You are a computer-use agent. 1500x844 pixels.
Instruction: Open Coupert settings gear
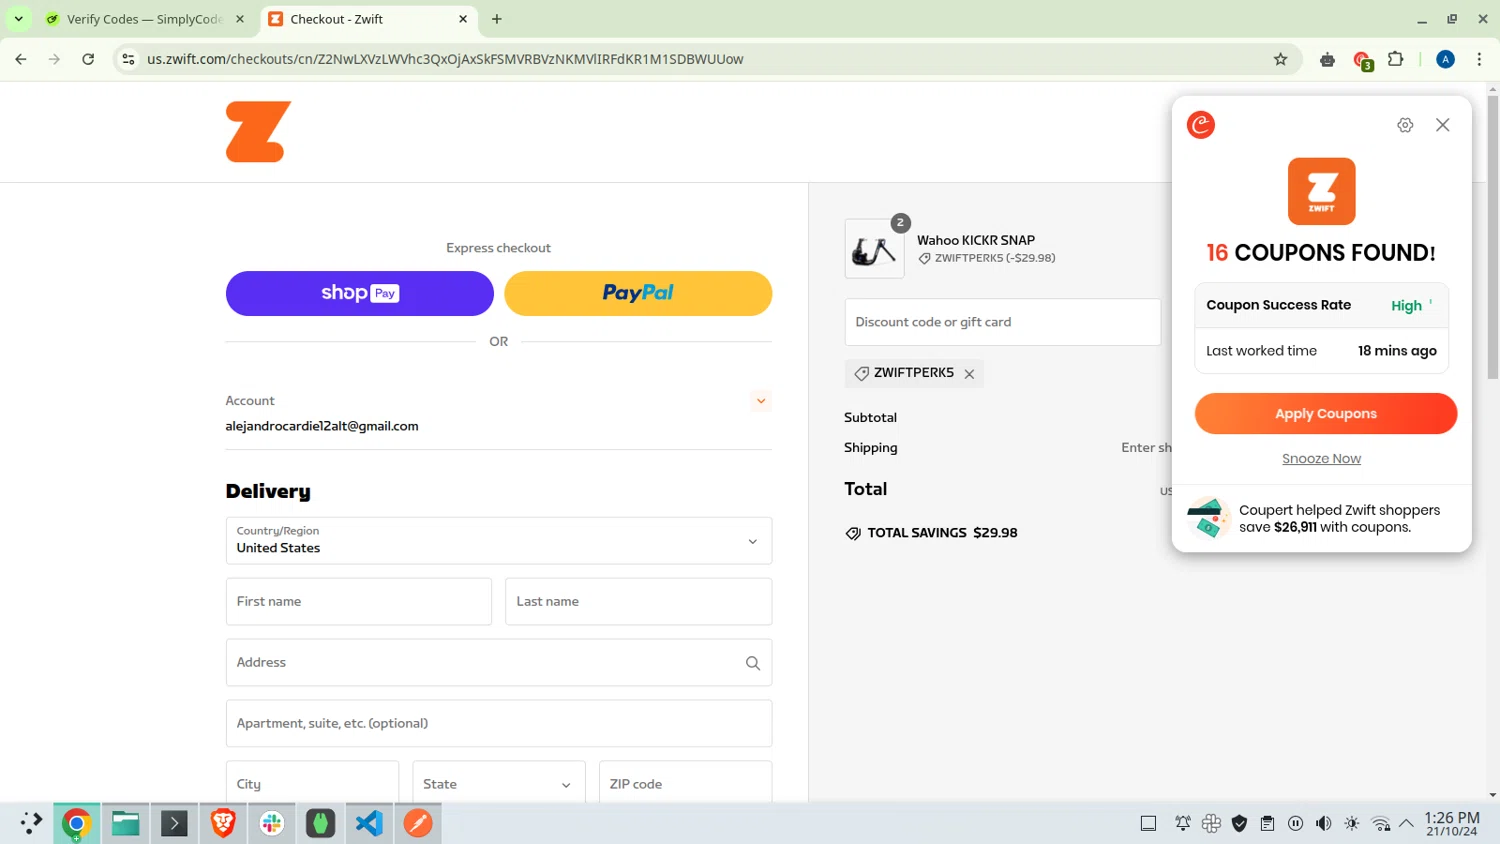pos(1405,125)
